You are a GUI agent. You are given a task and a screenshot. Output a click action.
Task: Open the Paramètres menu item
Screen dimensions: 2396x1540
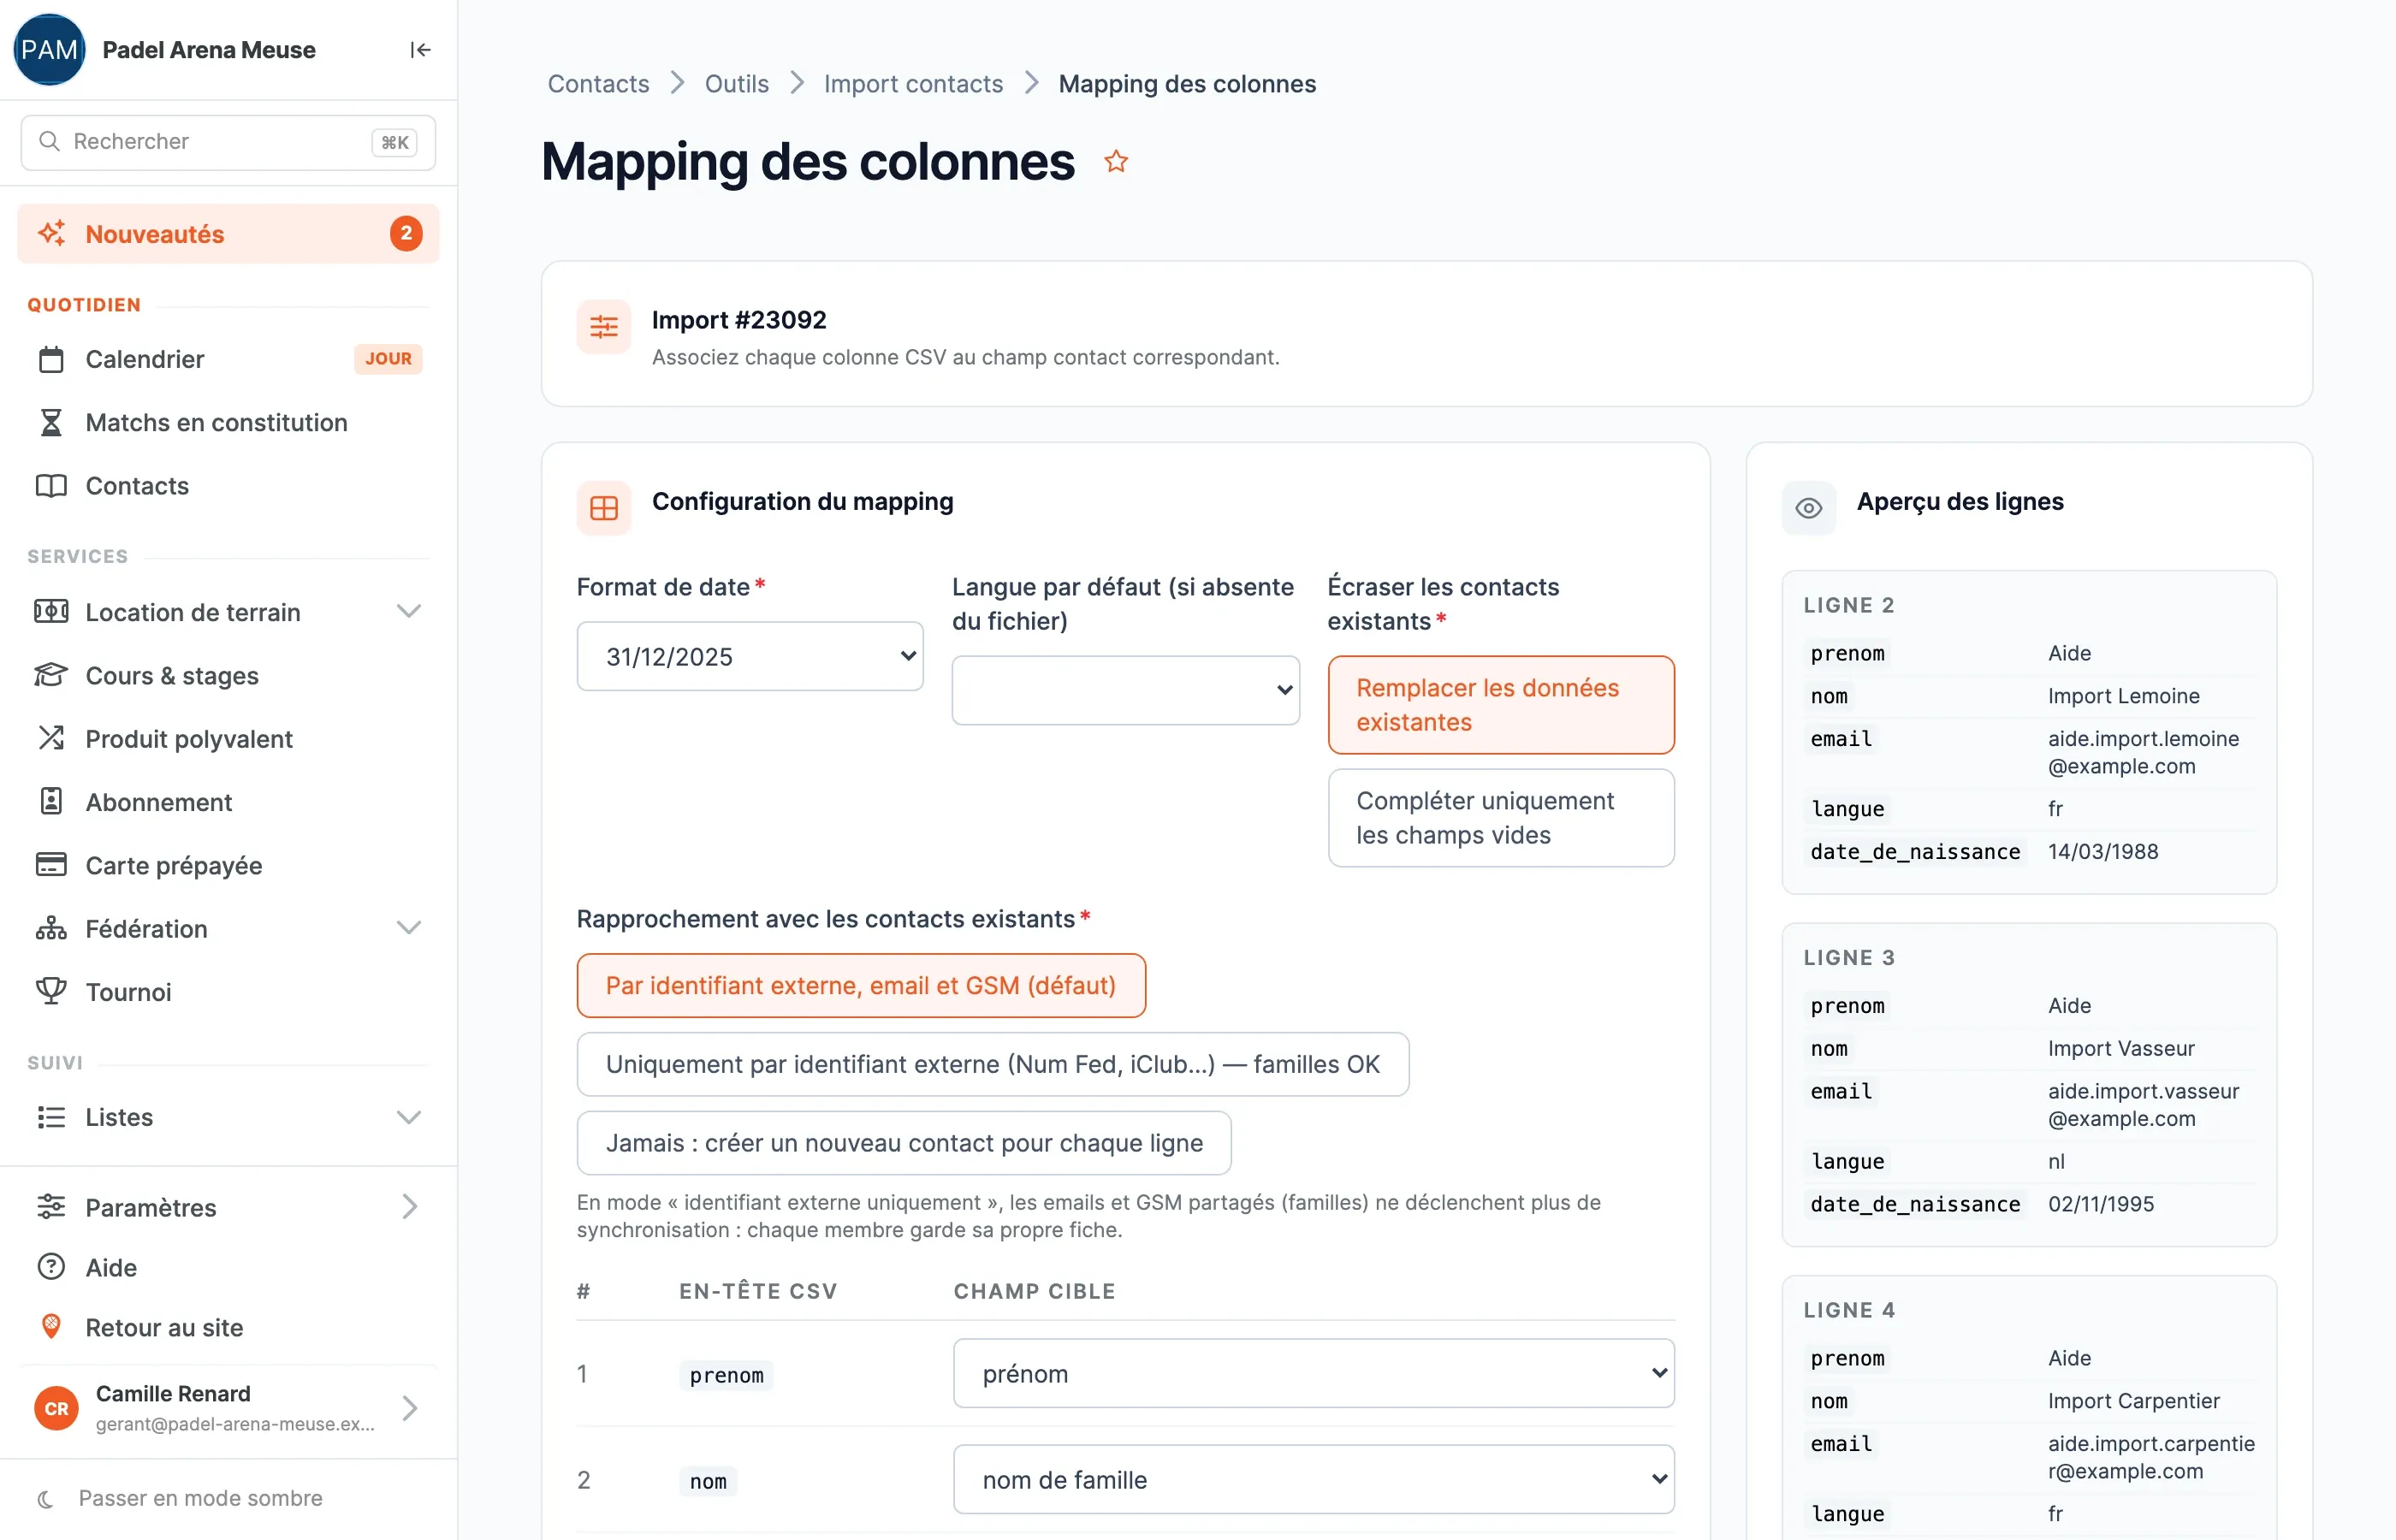[x=228, y=1207]
